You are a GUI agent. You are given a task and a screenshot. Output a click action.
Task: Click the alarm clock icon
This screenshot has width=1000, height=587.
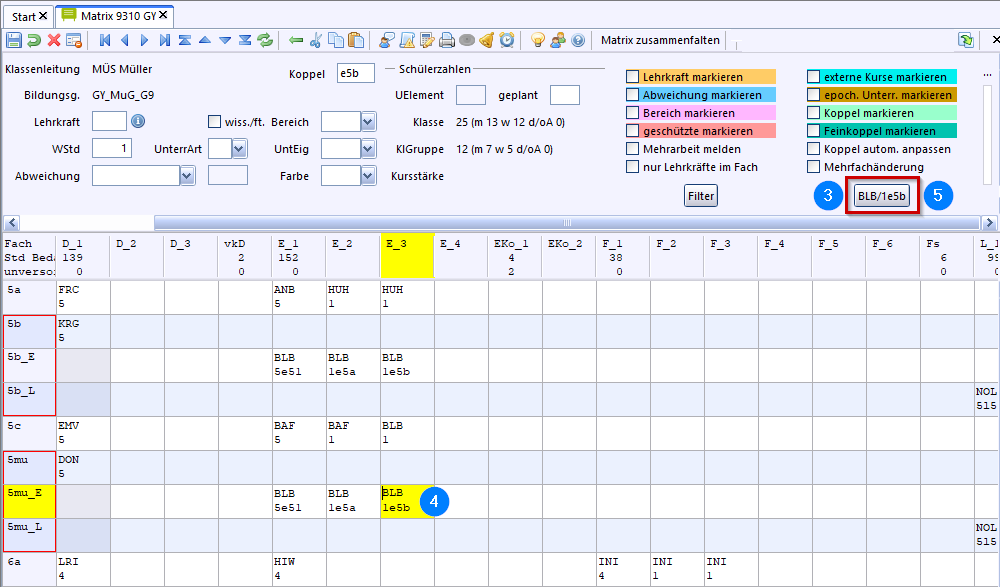(x=507, y=40)
